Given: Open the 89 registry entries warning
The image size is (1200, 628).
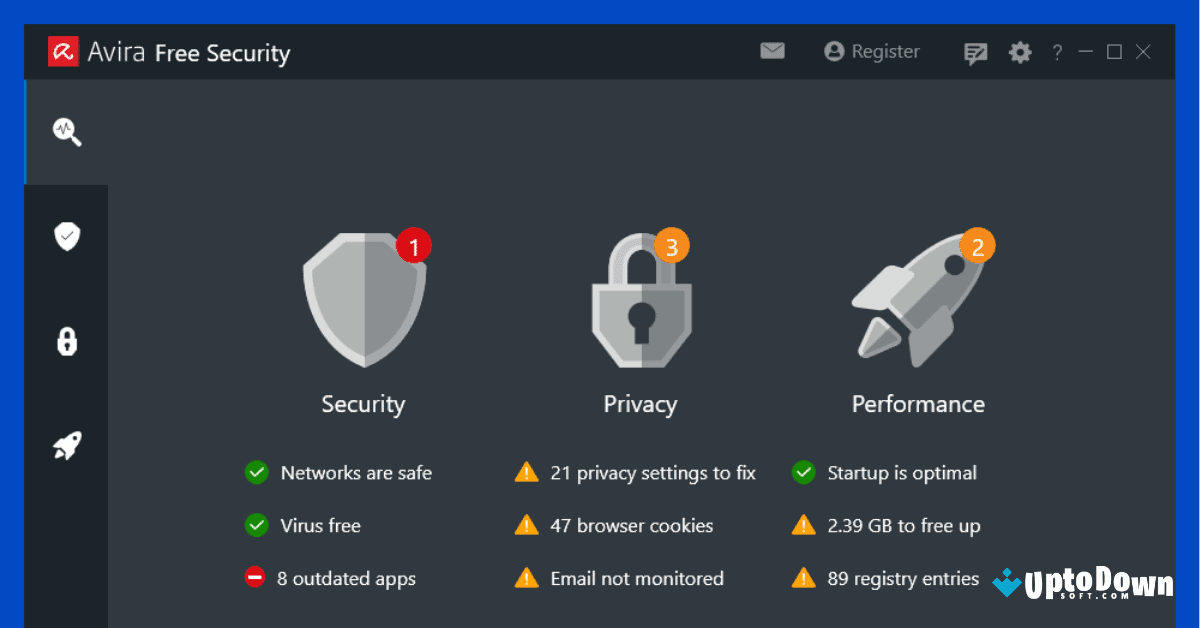Looking at the screenshot, I should (902, 578).
